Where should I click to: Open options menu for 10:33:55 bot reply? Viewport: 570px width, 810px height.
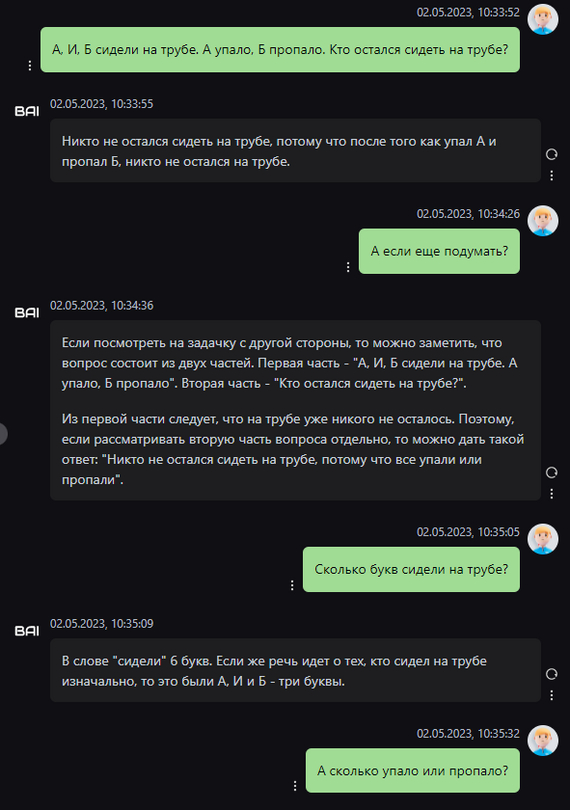point(551,176)
